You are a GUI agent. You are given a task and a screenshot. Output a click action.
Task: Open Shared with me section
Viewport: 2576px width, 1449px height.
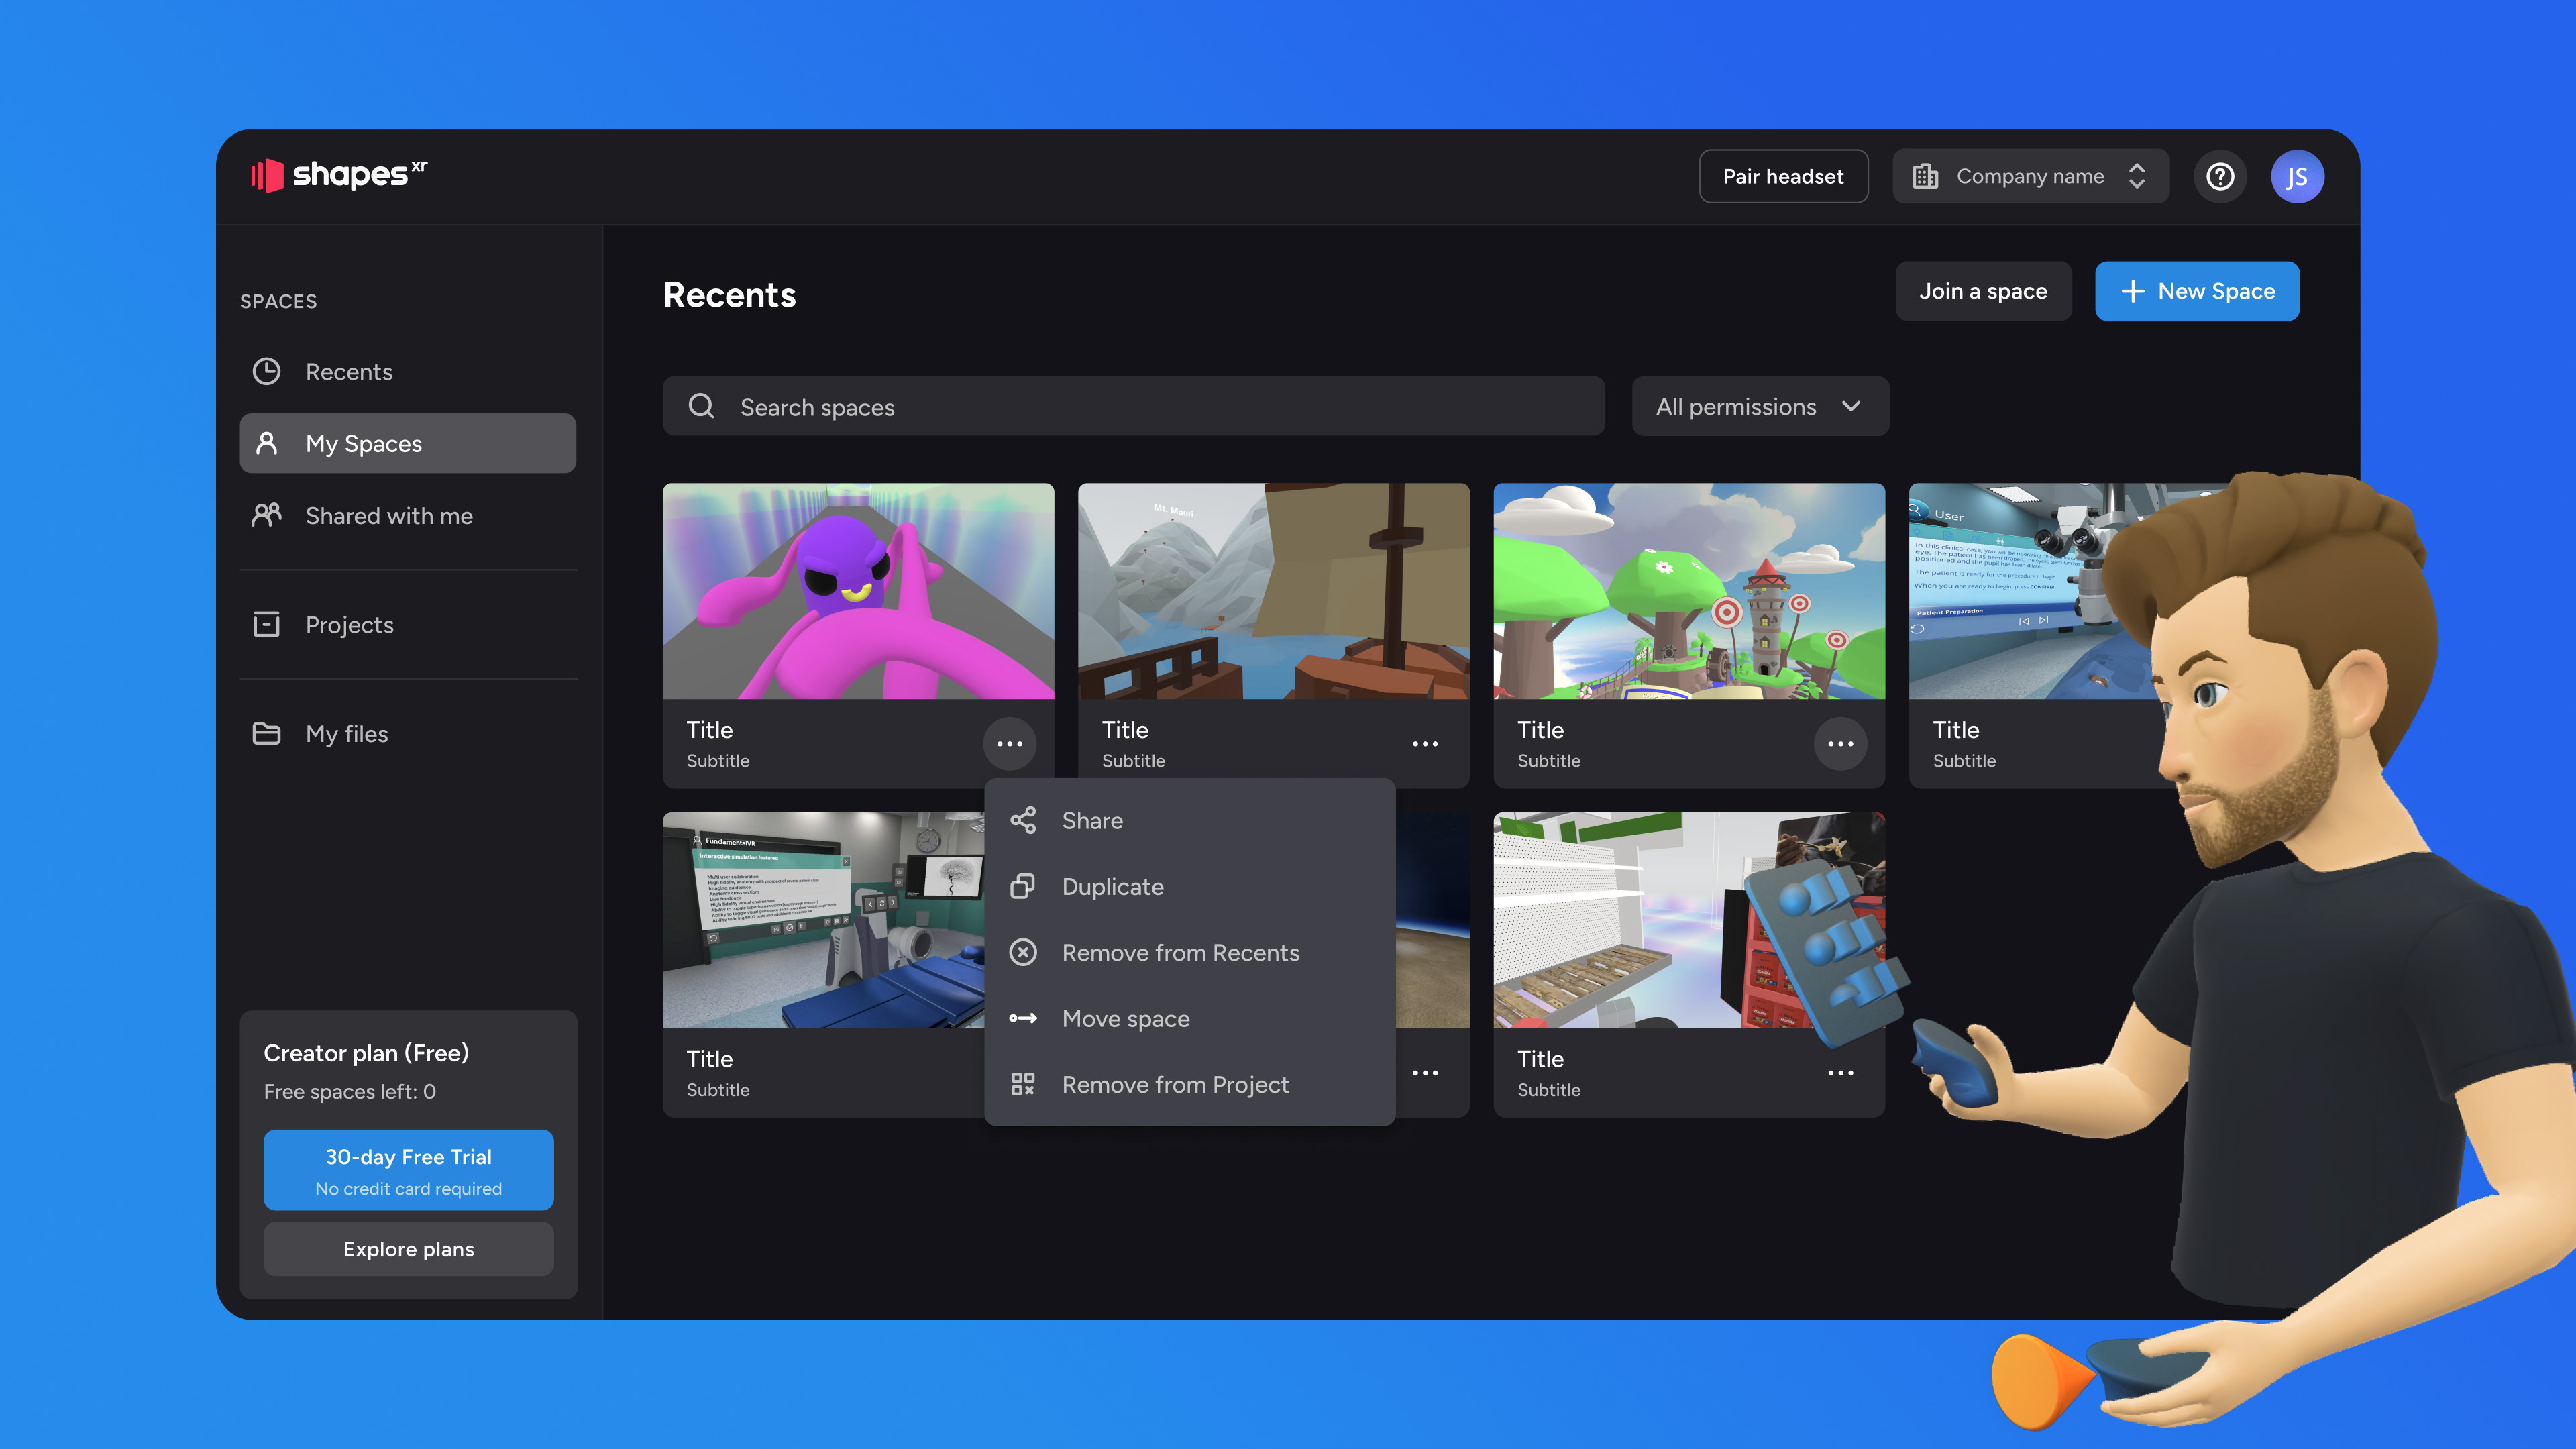click(408, 515)
